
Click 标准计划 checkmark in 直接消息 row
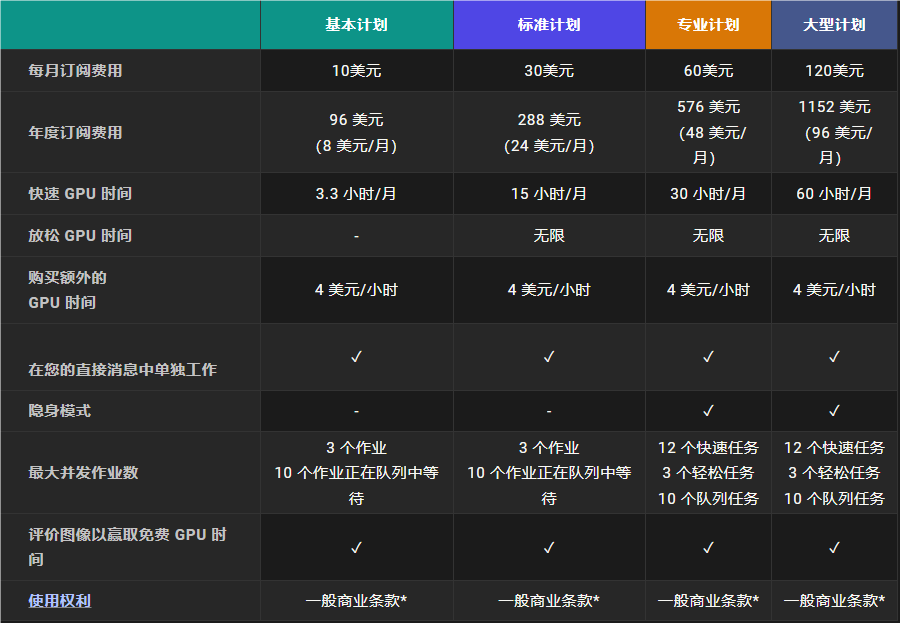coord(549,357)
